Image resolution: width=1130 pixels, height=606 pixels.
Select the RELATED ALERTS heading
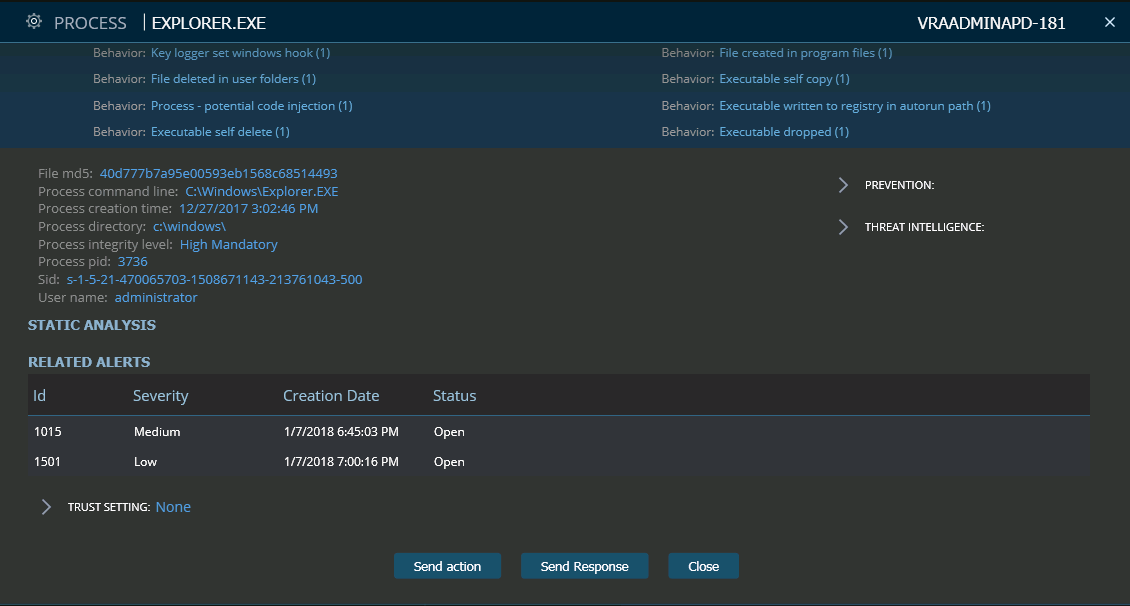[88, 361]
